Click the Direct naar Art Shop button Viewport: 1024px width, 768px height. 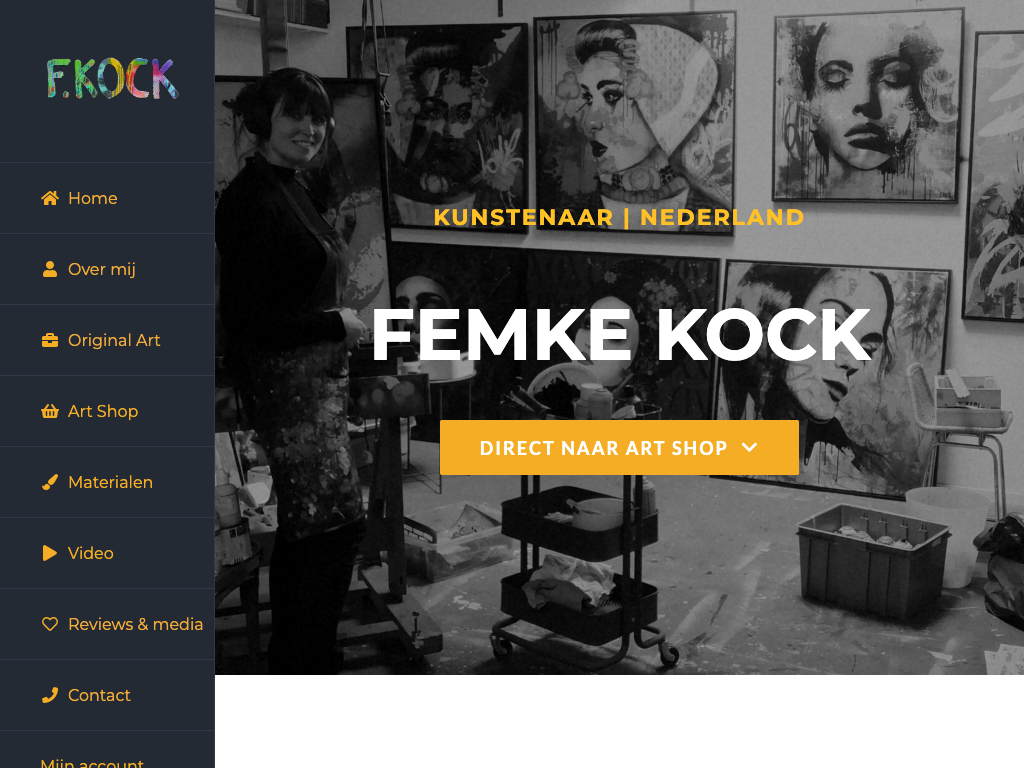pos(619,447)
